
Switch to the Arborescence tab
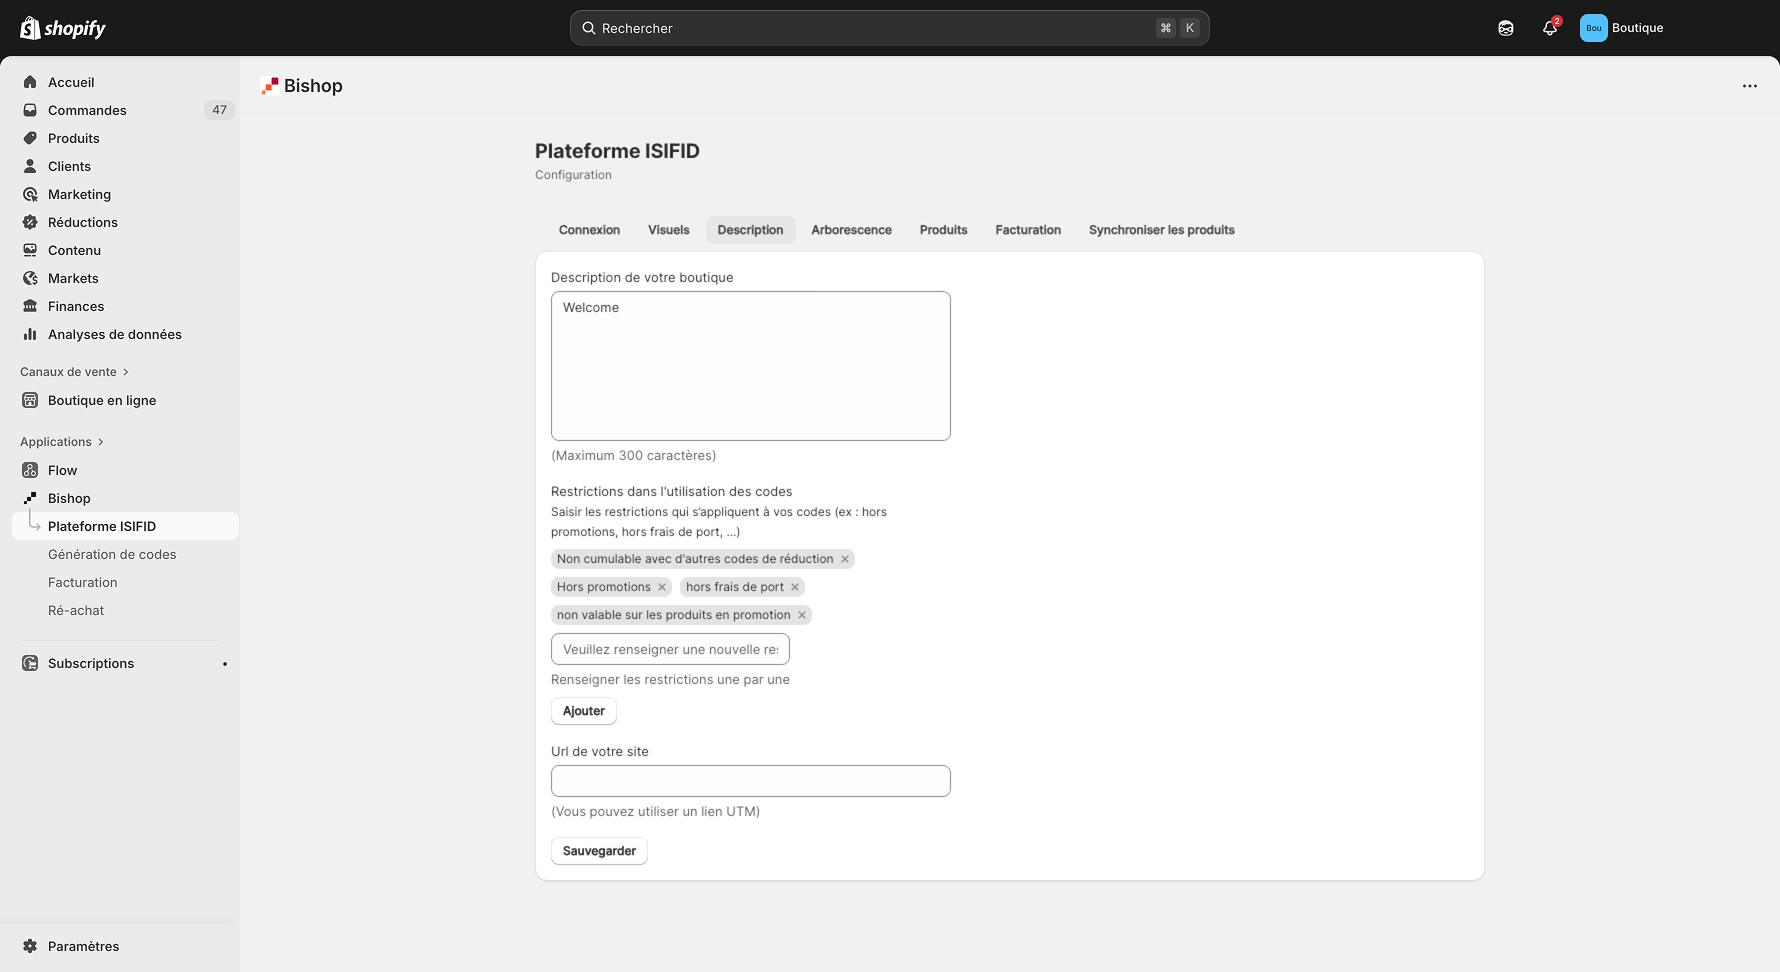[851, 230]
